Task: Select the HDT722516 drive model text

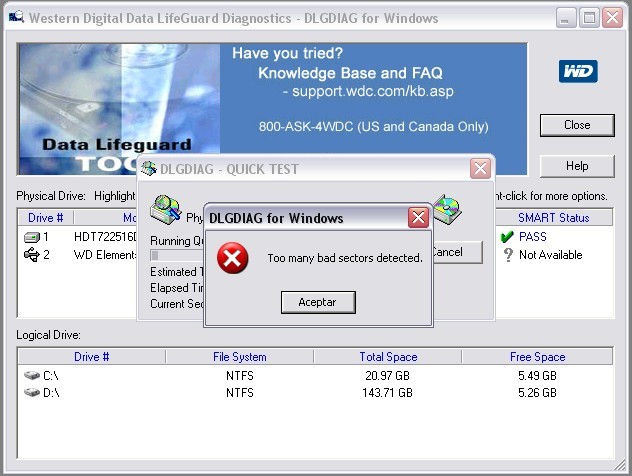Action: 105,237
